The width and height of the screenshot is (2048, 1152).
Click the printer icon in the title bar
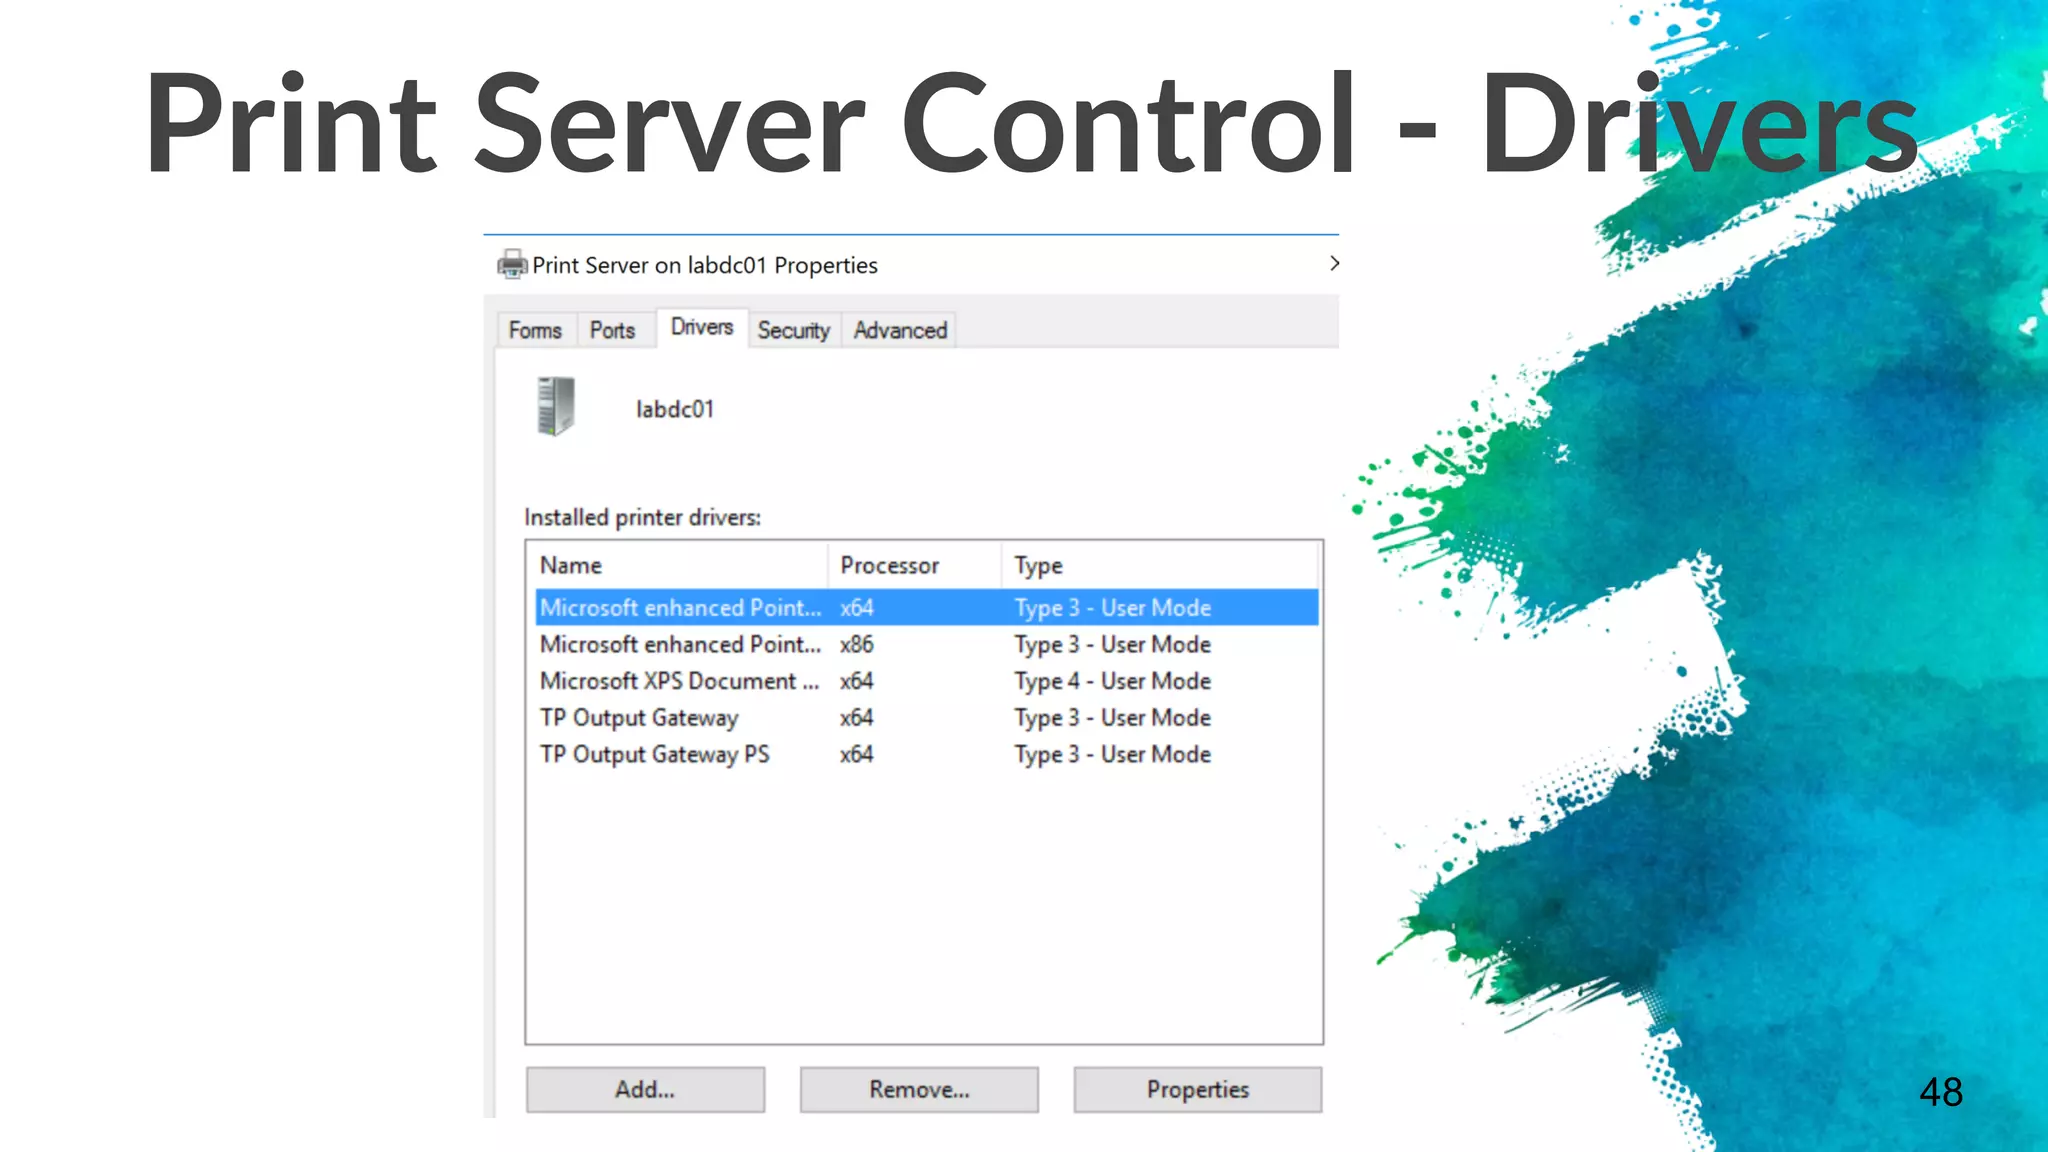(512, 264)
